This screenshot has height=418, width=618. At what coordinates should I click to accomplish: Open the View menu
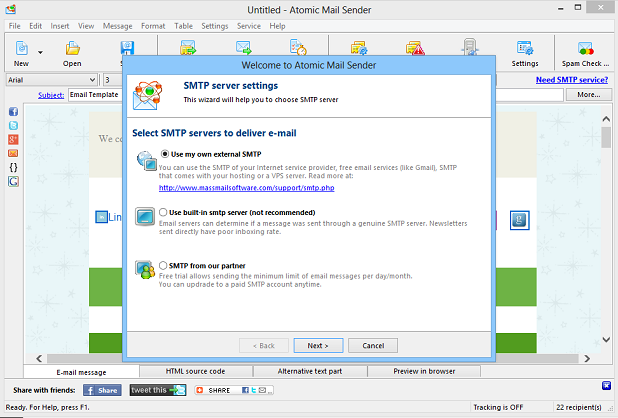tap(86, 26)
